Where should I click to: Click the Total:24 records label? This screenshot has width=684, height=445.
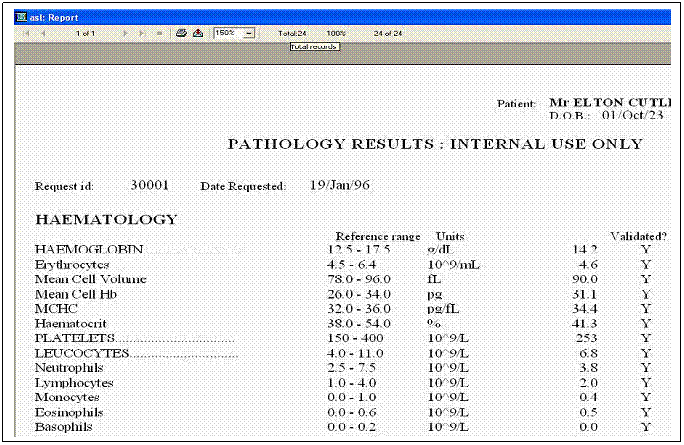click(x=291, y=33)
